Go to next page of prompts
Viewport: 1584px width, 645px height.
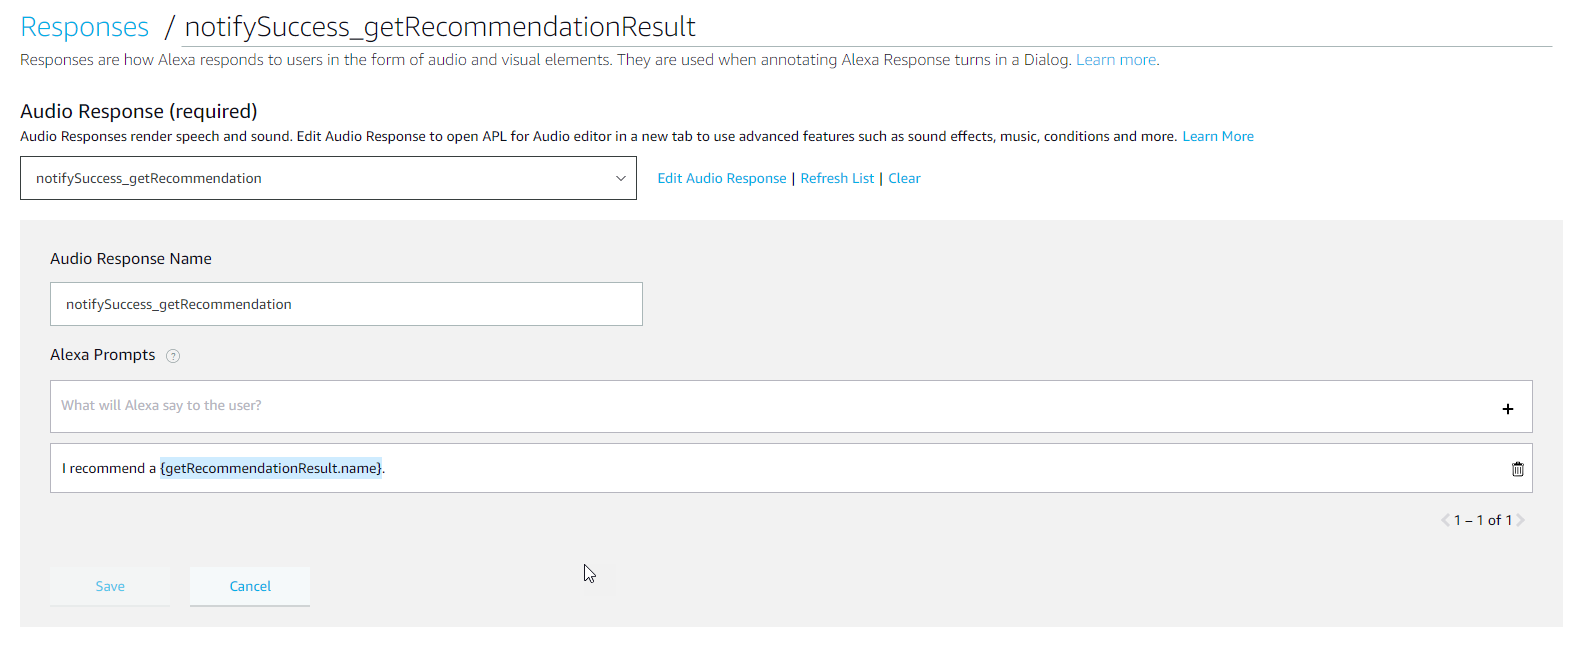pos(1520,520)
